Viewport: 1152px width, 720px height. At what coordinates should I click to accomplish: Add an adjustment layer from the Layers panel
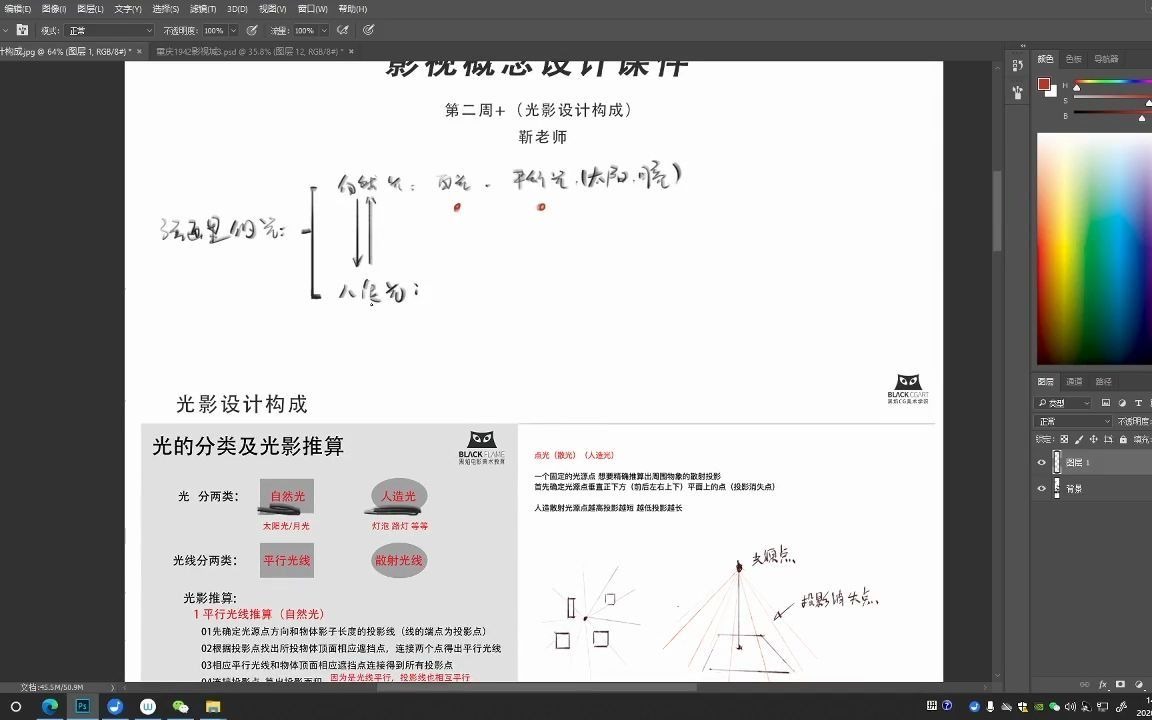[1138, 684]
